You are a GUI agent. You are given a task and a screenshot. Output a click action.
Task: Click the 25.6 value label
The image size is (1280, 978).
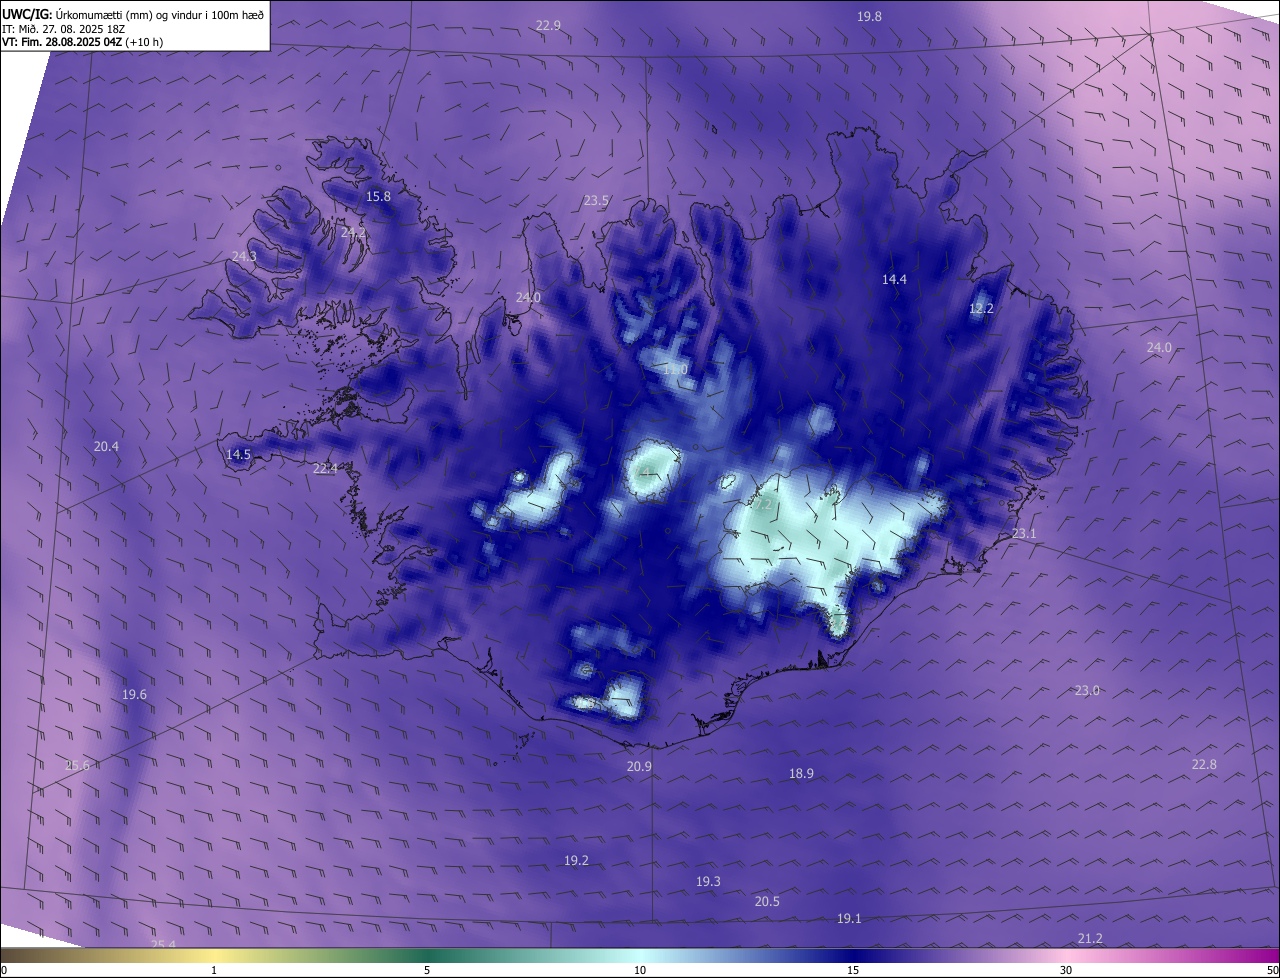tap(77, 765)
